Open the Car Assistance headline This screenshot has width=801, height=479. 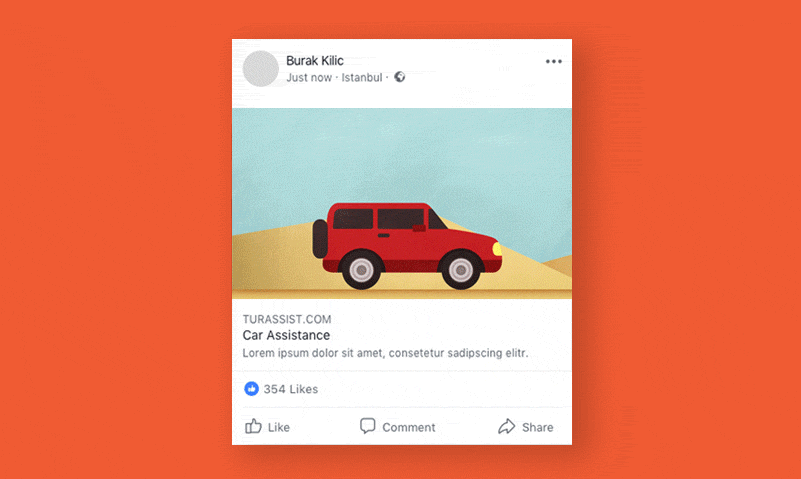click(286, 335)
